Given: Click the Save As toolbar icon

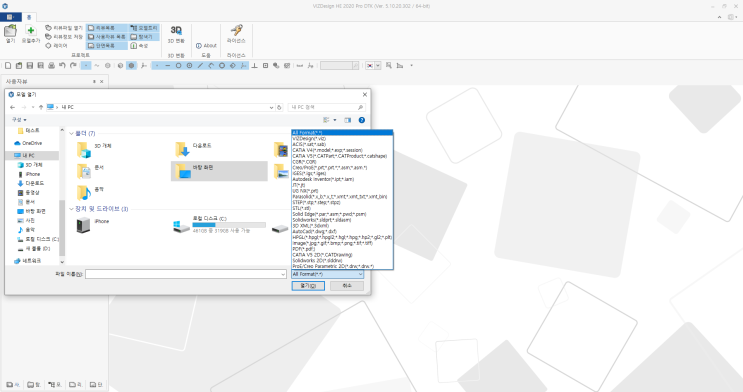Looking at the screenshot, I should pyautogui.click(x=40, y=65).
